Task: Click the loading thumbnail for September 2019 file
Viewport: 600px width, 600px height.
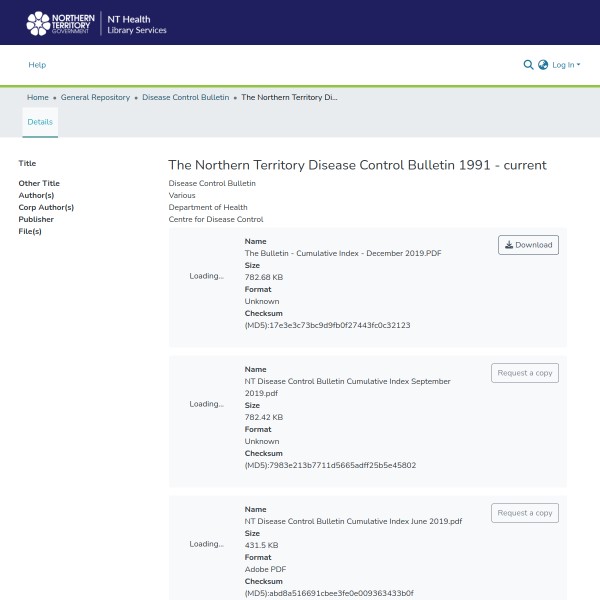Action: pos(206,404)
